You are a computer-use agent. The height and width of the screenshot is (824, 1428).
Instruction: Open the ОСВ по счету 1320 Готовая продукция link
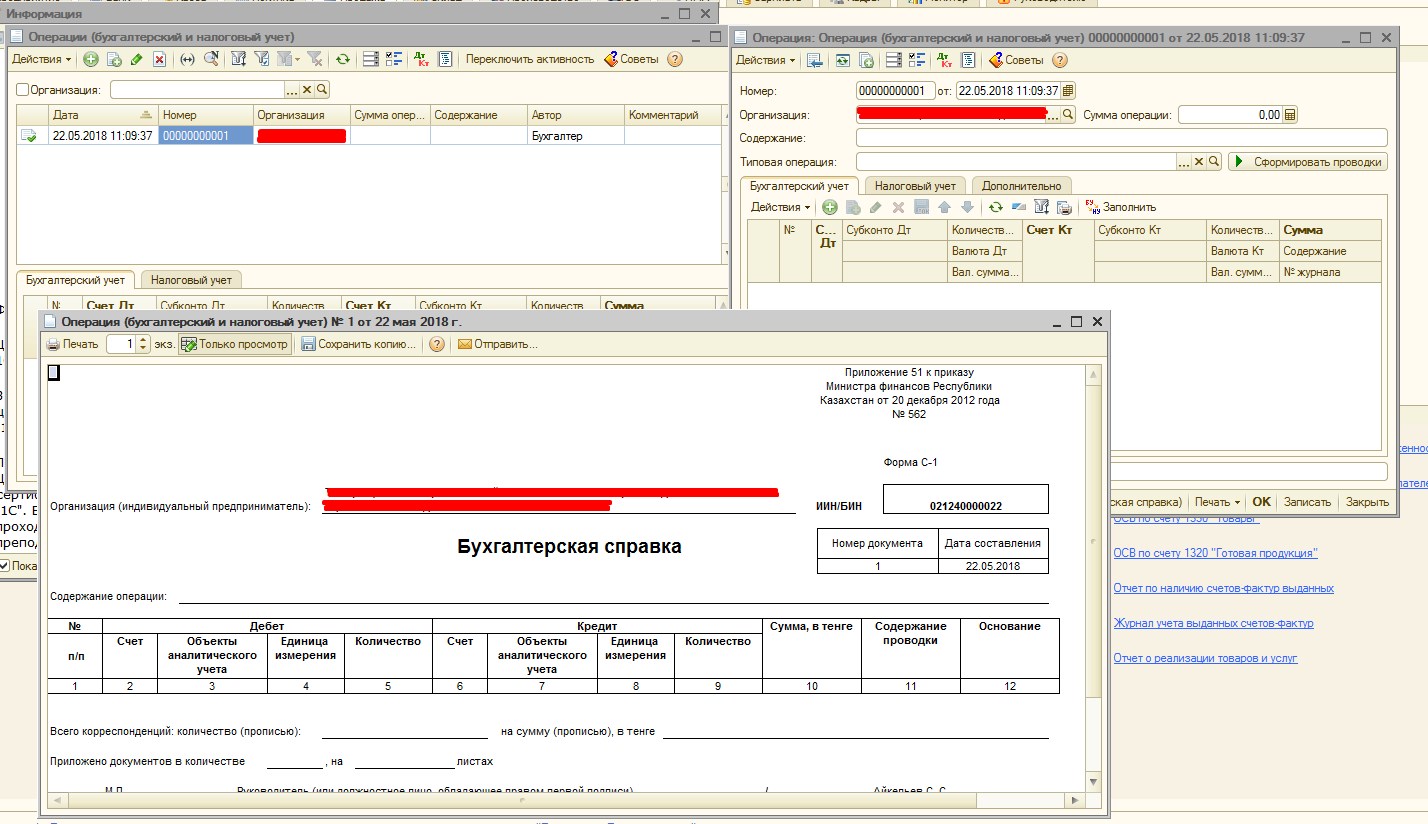click(x=1215, y=553)
